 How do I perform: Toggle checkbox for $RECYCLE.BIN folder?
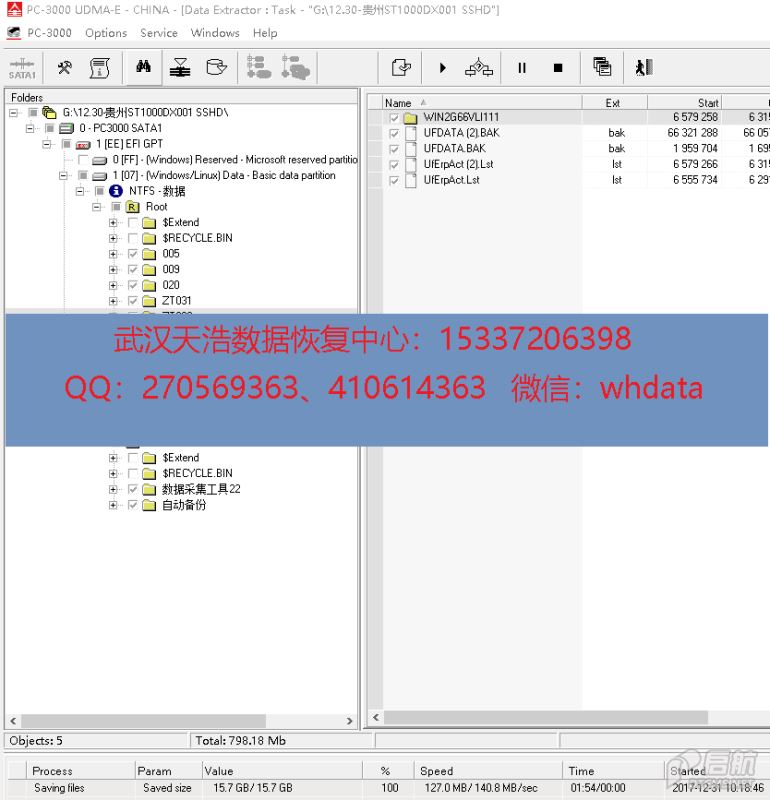[x=133, y=238]
